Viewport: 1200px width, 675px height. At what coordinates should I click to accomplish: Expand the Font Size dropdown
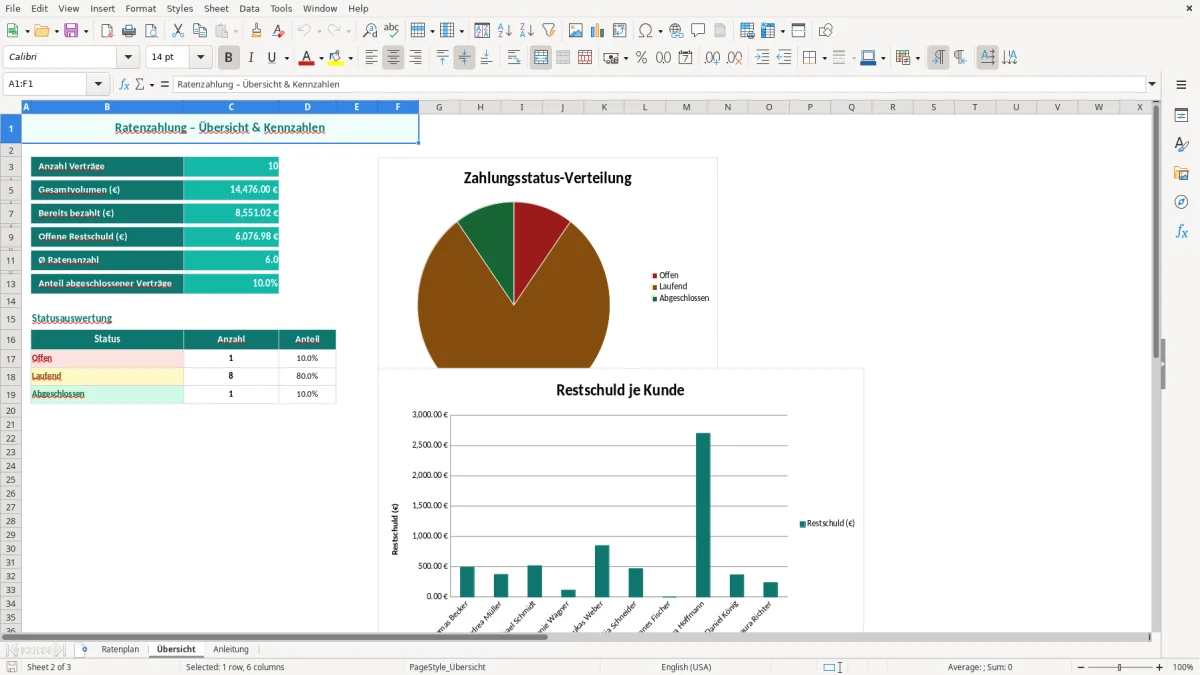pos(201,58)
